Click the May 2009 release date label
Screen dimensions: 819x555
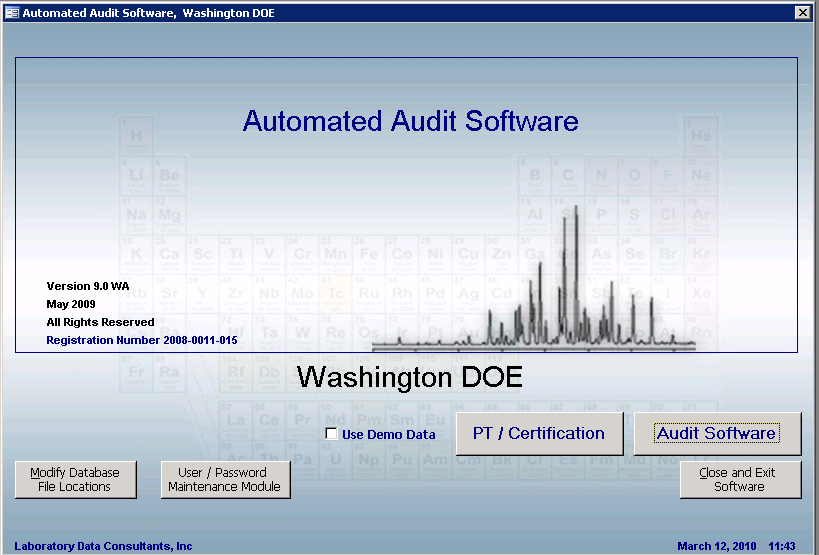click(x=71, y=304)
